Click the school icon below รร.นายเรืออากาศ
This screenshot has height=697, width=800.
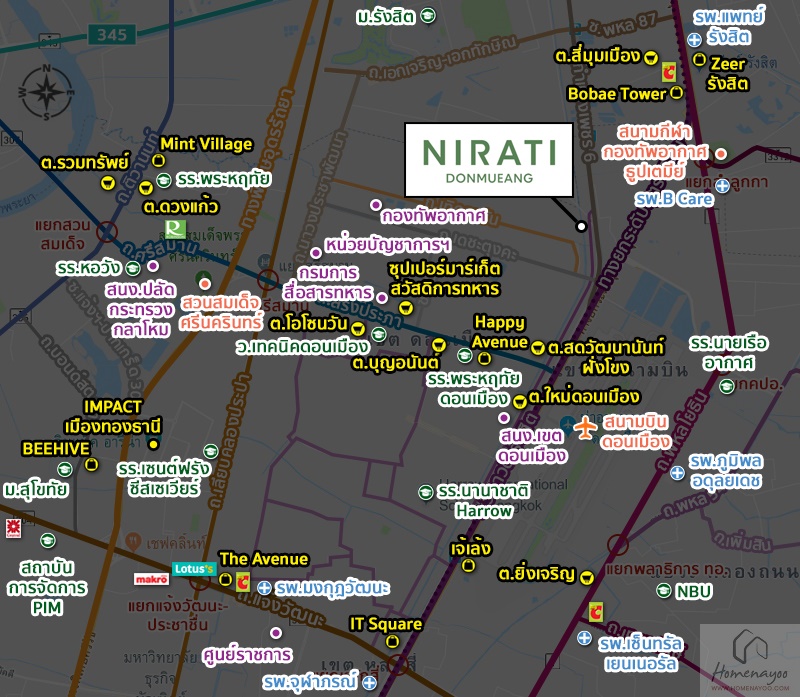pos(727,386)
